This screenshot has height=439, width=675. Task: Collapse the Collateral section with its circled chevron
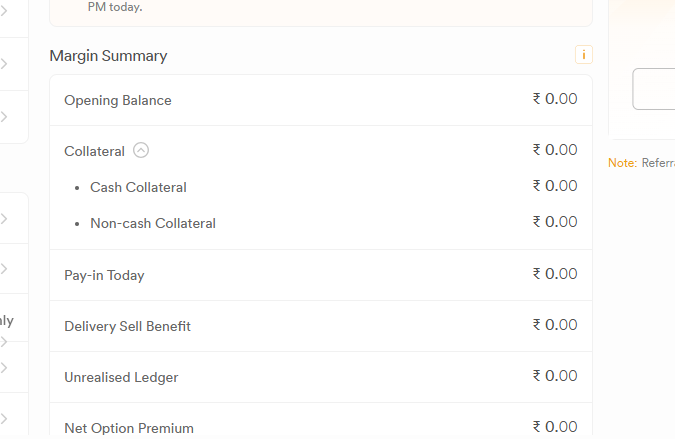(x=141, y=150)
